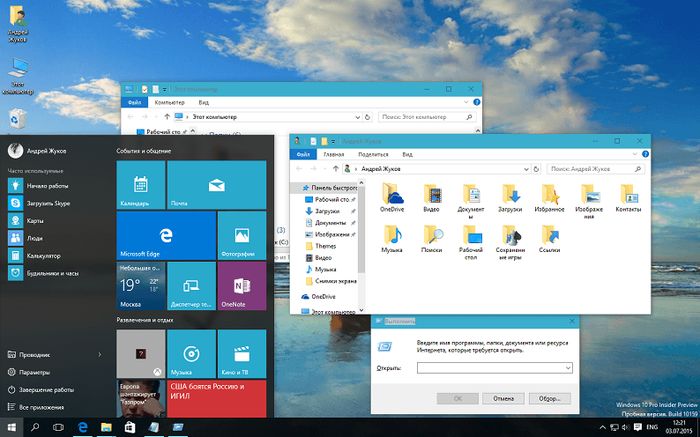Image resolution: width=700 pixels, height=437 pixels.
Task: Open the Музыка tile in Start menu
Action: coord(190,355)
